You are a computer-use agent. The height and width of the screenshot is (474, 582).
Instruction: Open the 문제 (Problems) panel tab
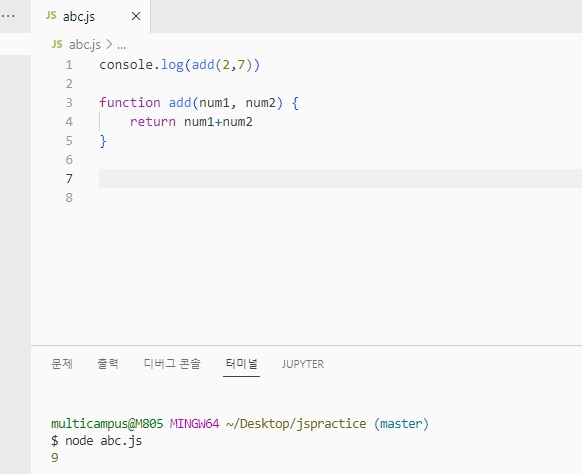click(x=62, y=364)
